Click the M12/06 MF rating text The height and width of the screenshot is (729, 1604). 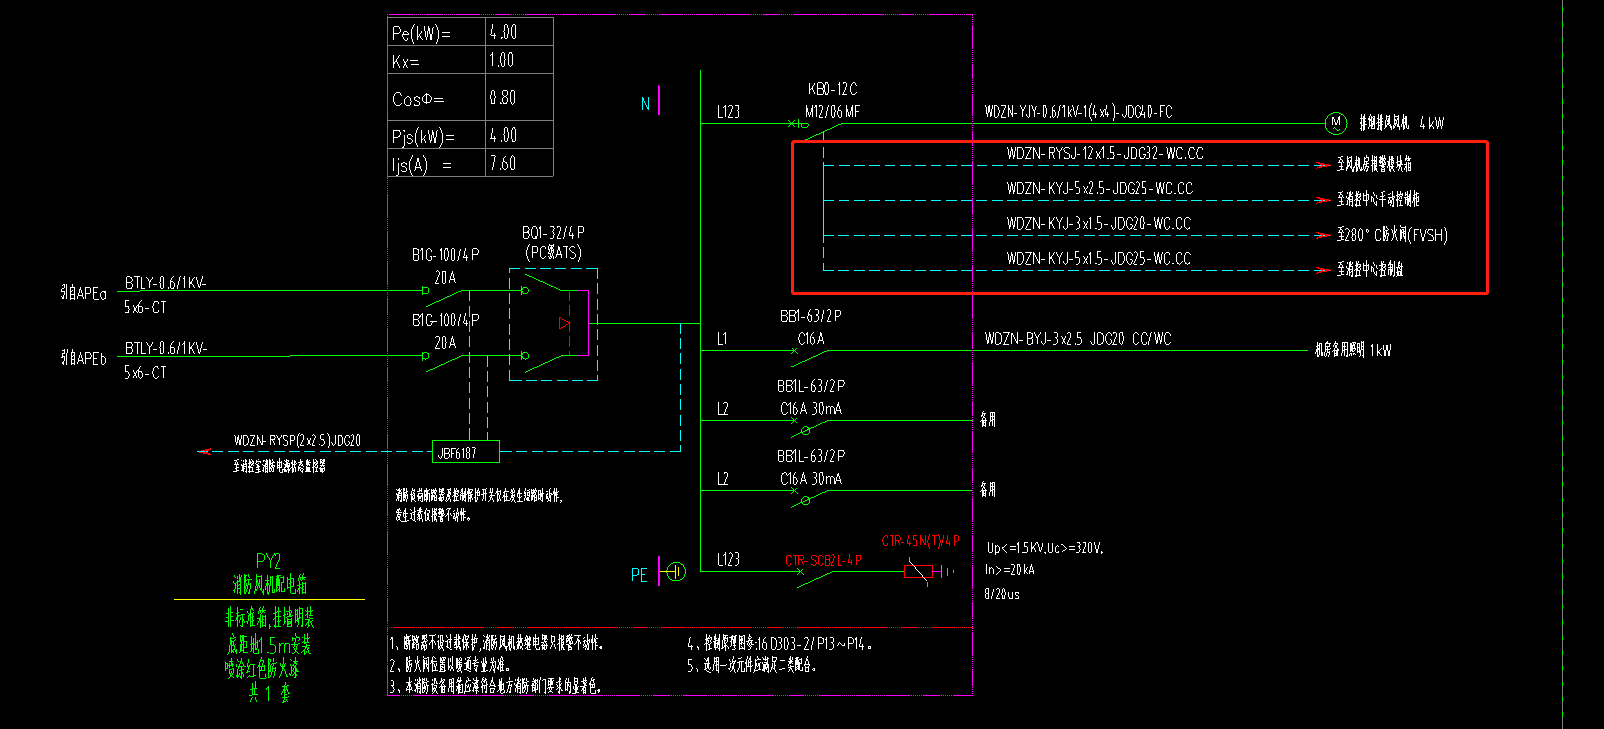832,112
